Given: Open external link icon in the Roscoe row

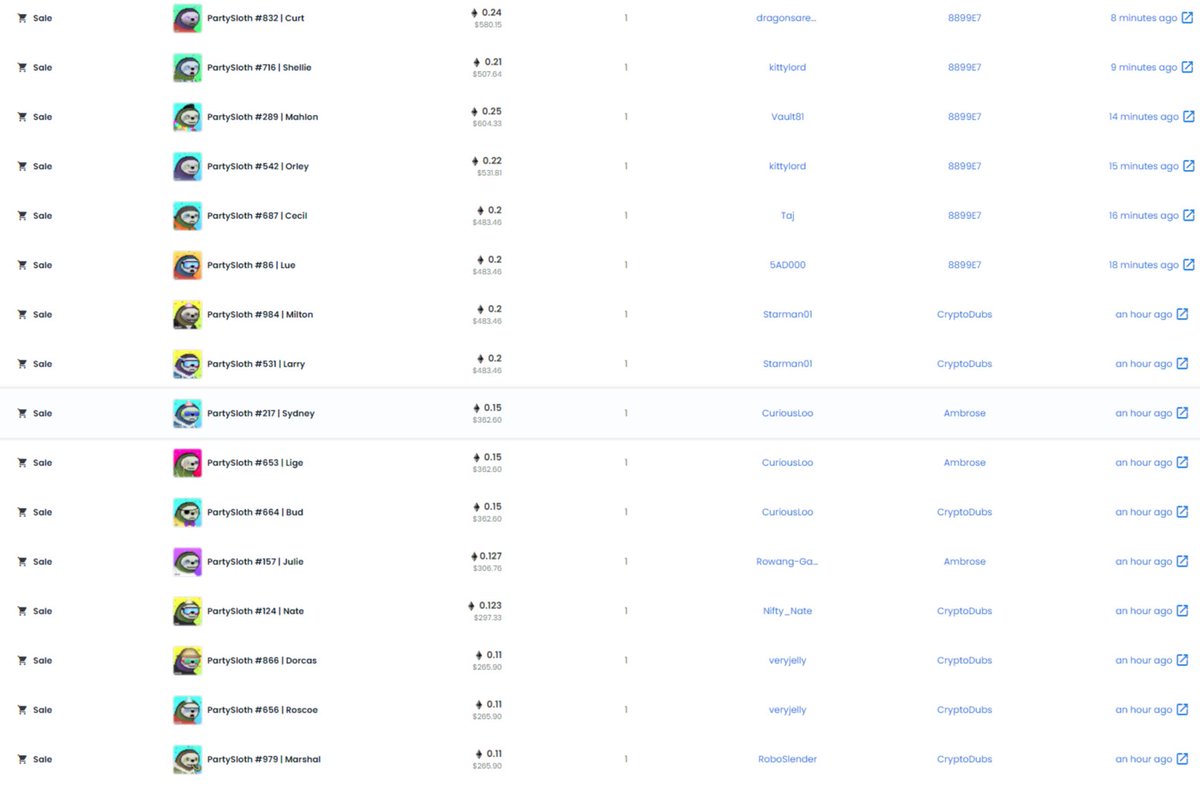Looking at the screenshot, I should [x=1182, y=710].
